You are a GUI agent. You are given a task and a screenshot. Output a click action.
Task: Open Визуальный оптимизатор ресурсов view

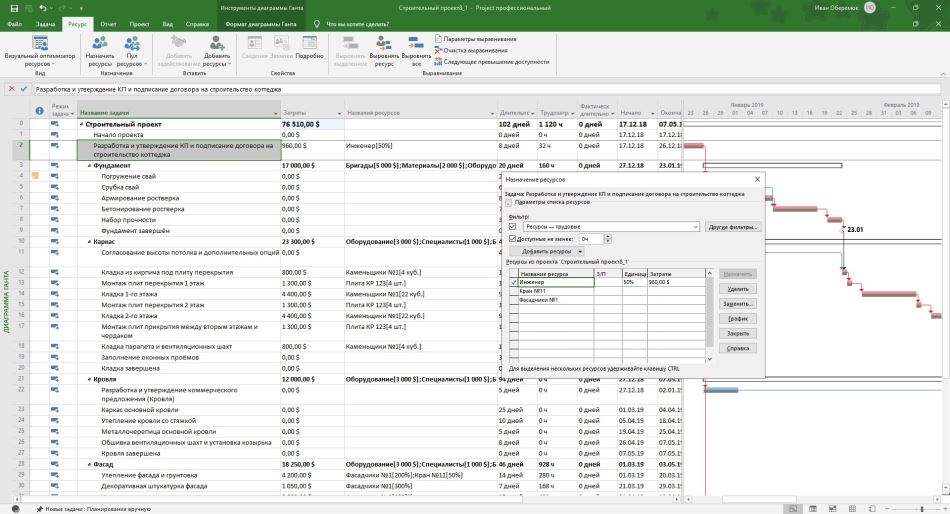point(39,51)
